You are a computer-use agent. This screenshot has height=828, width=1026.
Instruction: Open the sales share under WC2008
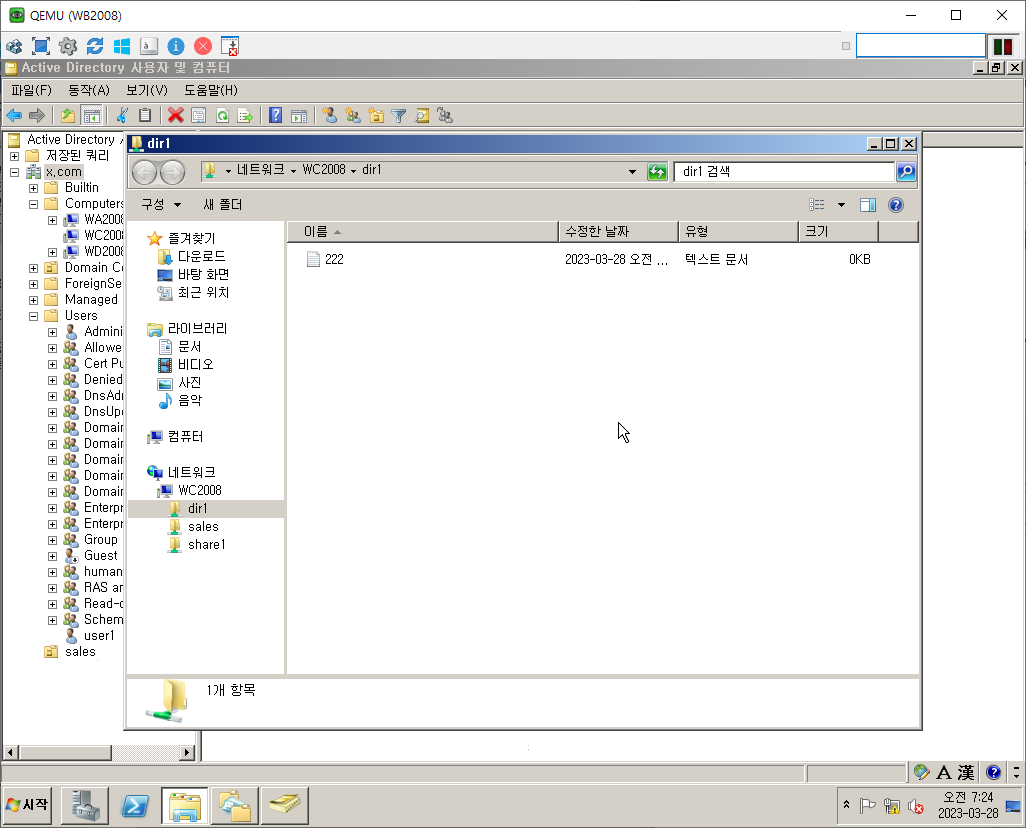(203, 526)
